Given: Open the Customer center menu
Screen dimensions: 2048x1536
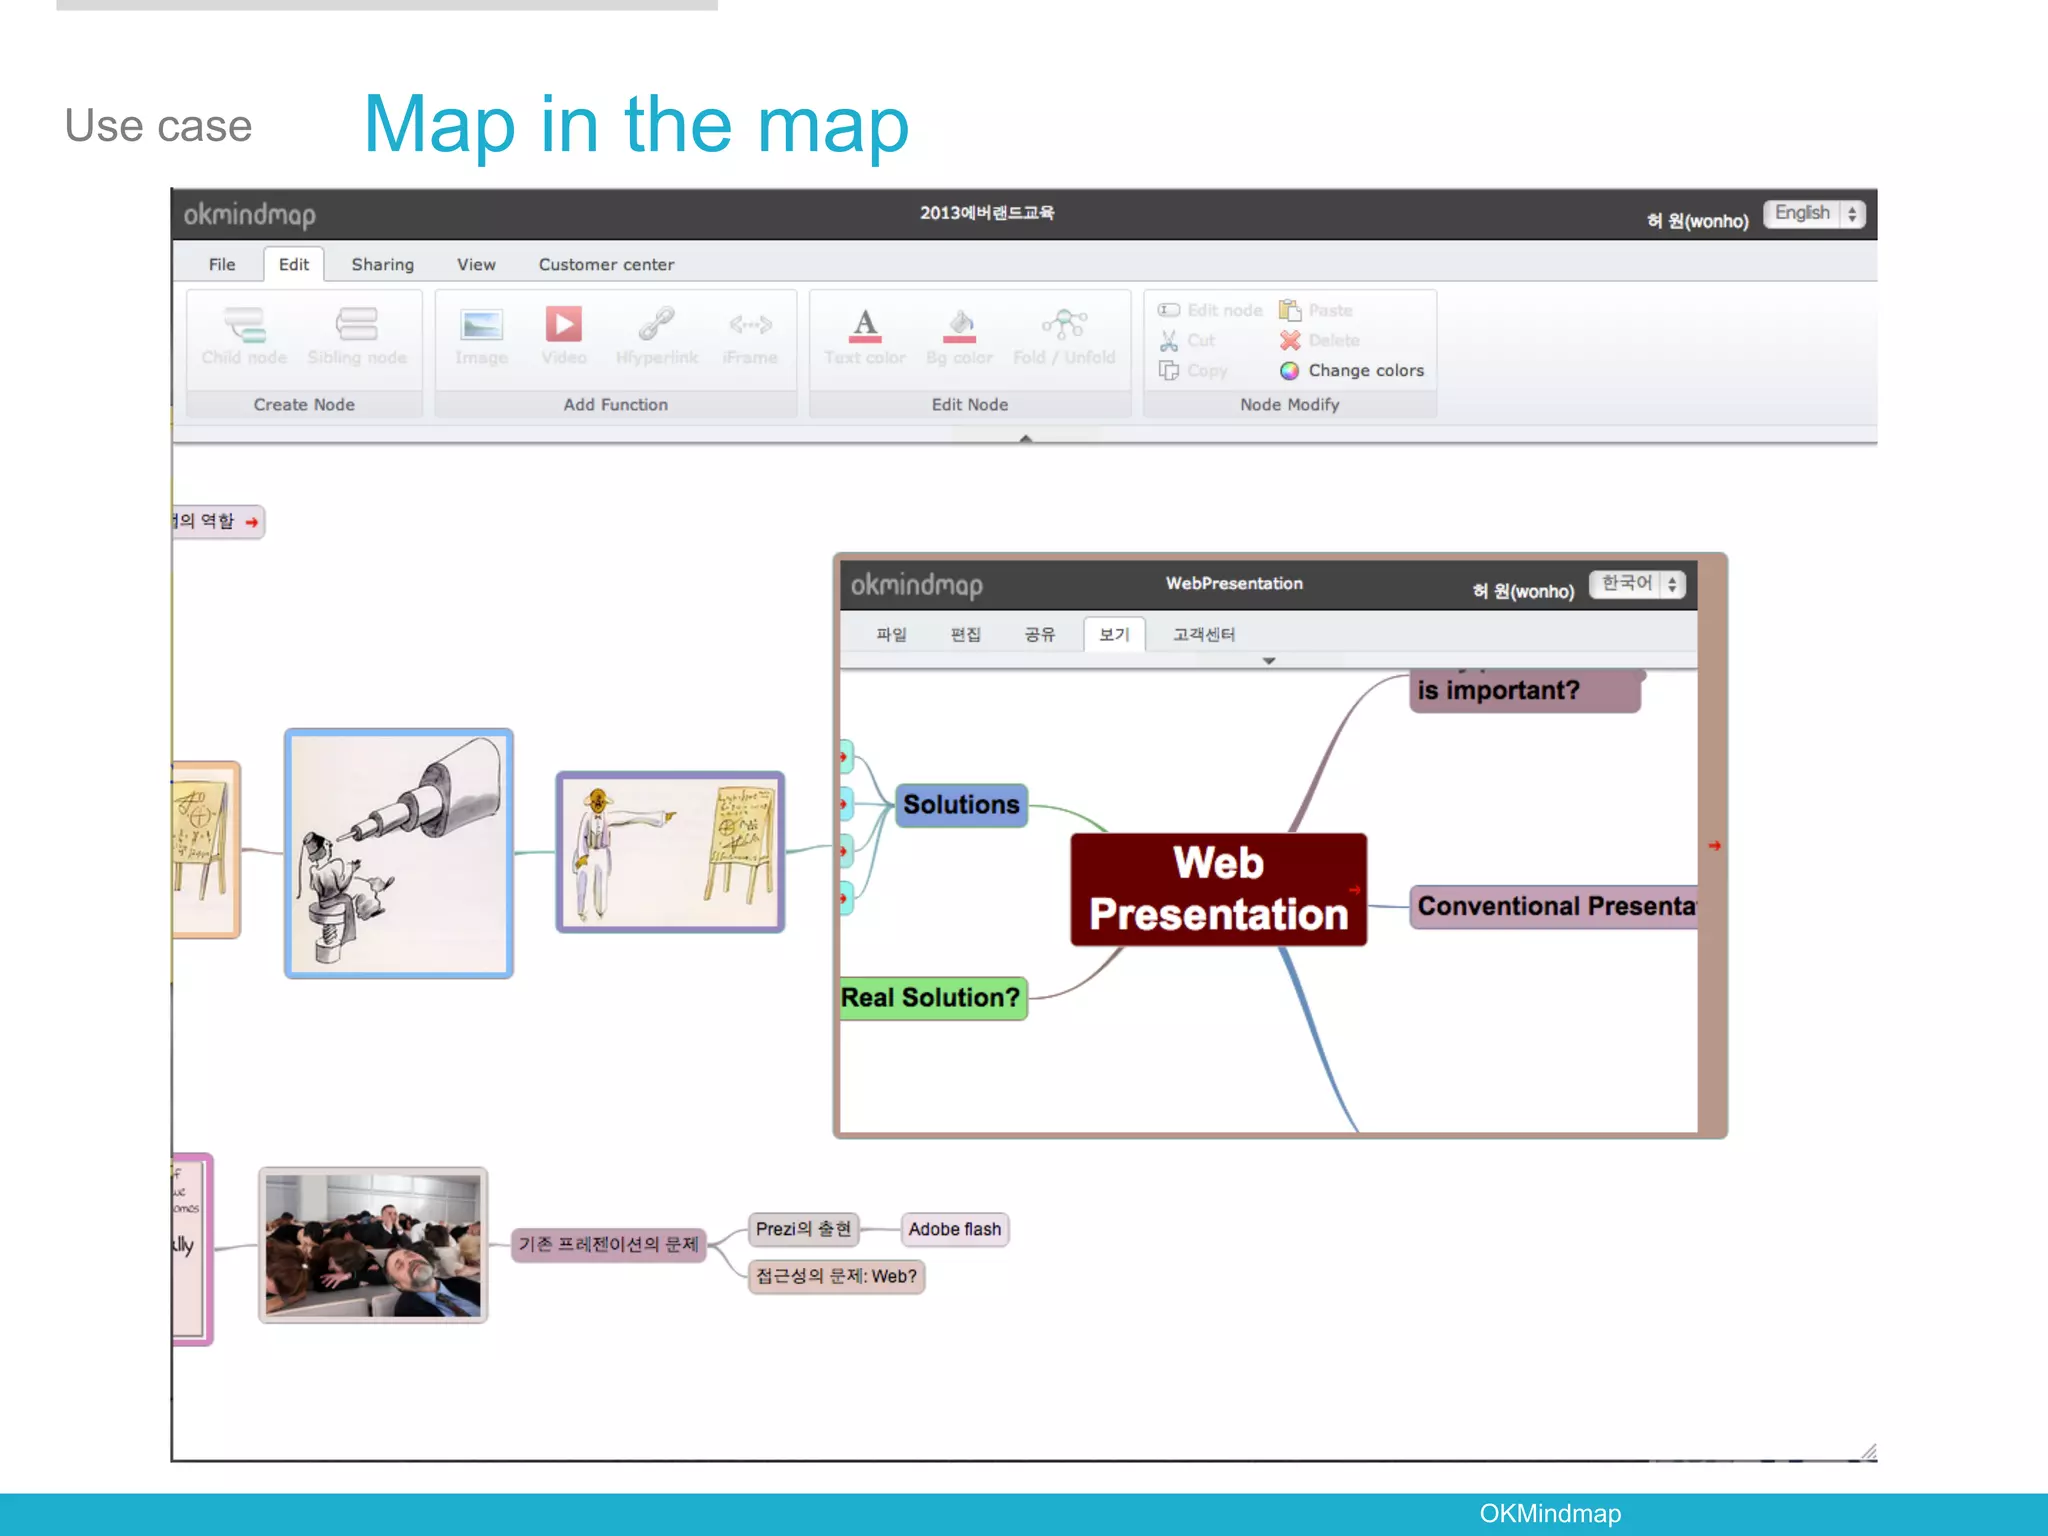Looking at the screenshot, I should point(606,264).
